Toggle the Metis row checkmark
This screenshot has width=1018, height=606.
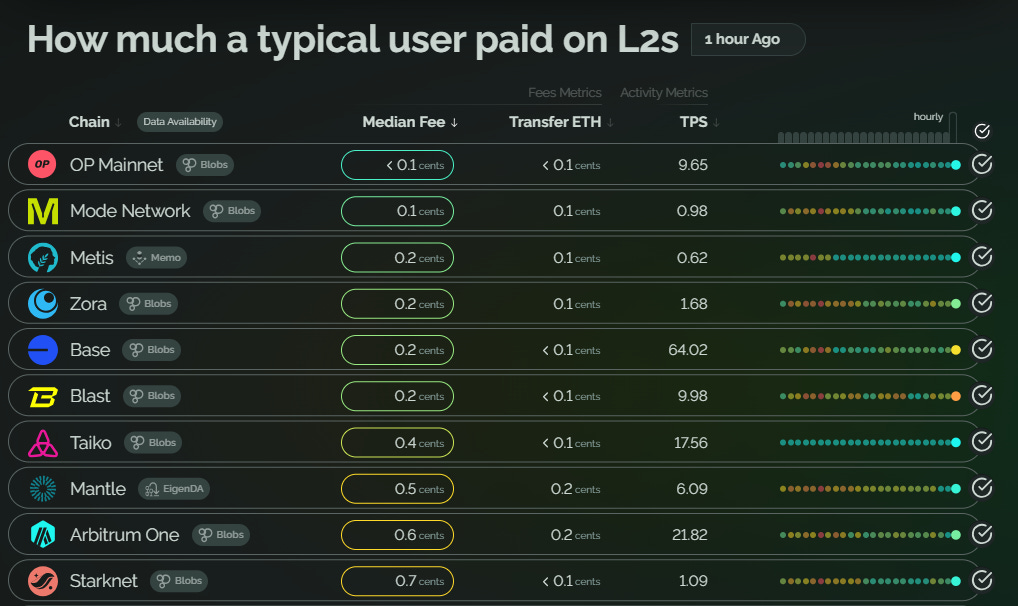pyautogui.click(x=982, y=257)
